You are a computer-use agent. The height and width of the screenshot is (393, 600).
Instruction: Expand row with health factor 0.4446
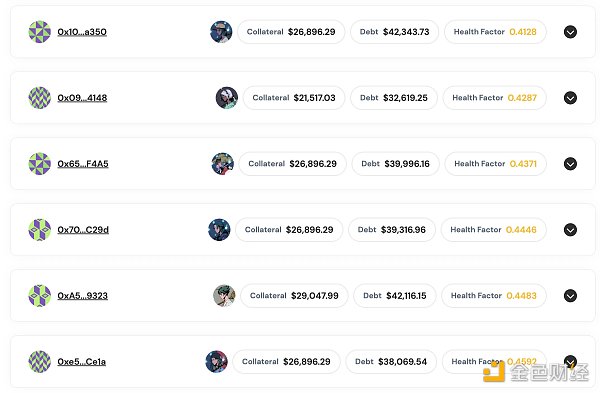(570, 230)
